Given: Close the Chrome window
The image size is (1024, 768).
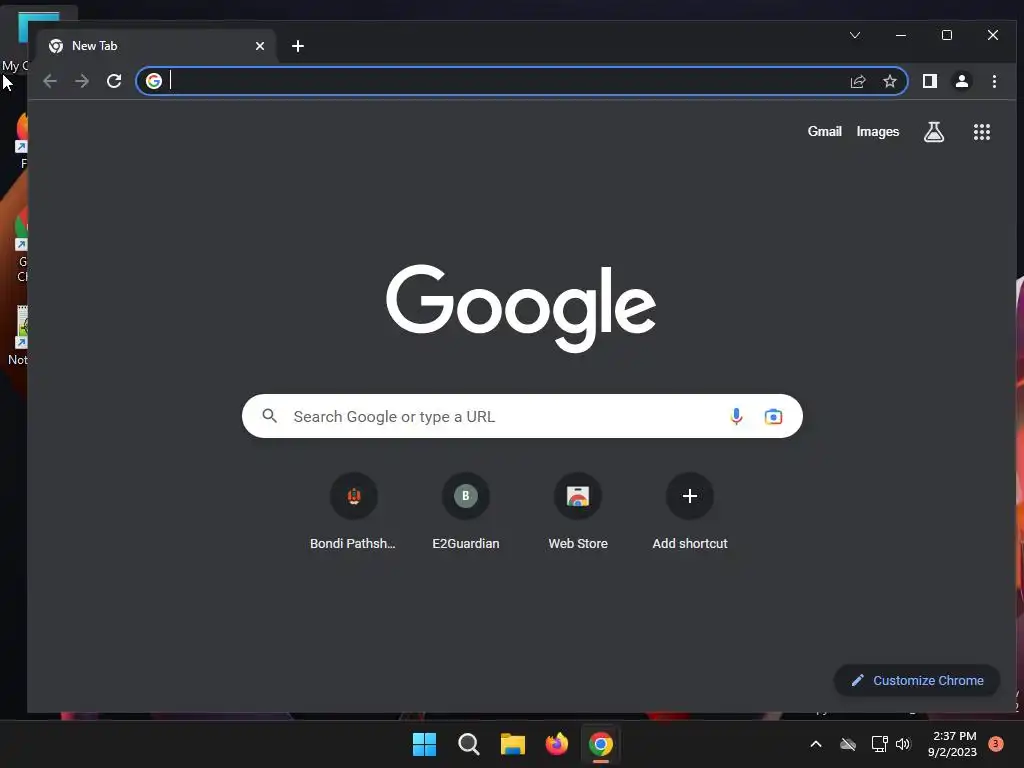Looking at the screenshot, I should click(x=993, y=35).
